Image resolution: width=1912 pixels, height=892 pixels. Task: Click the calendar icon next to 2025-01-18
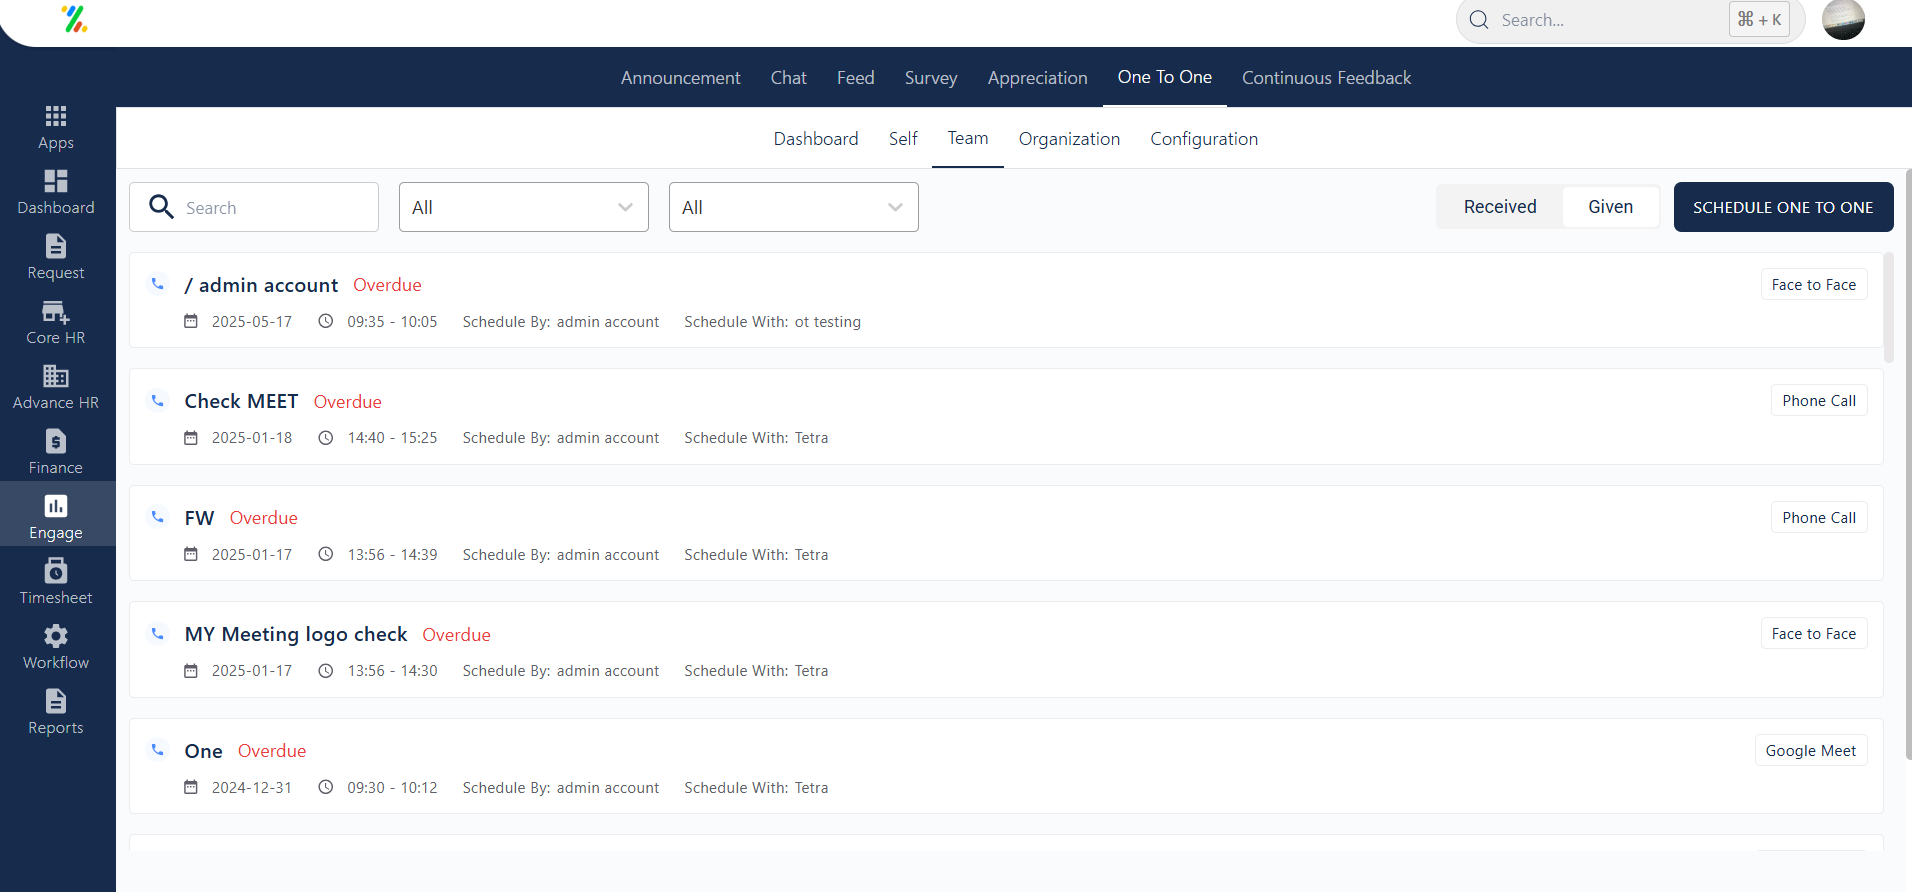[191, 438]
